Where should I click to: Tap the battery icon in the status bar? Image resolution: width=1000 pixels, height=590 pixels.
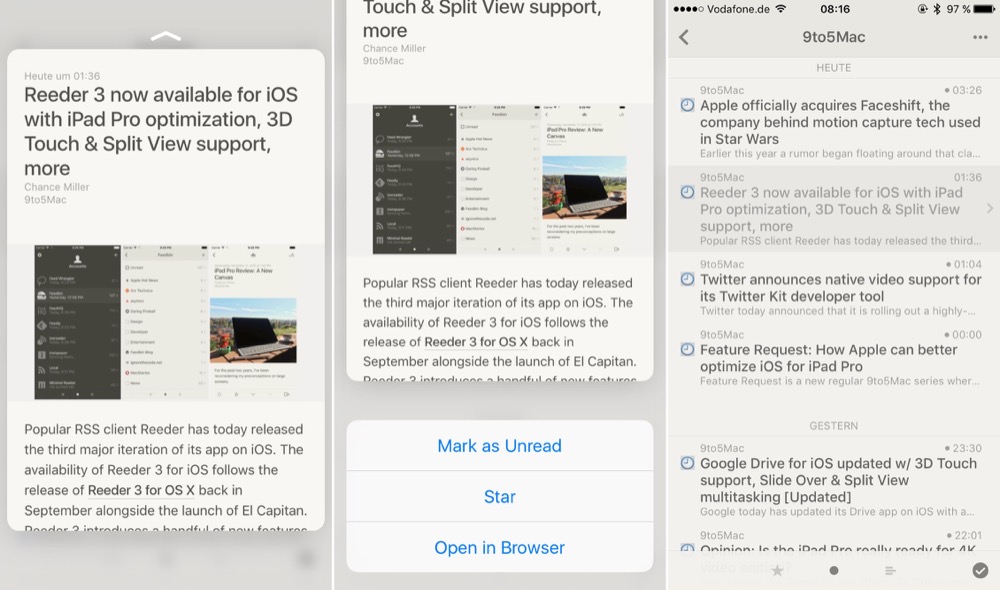tap(984, 9)
